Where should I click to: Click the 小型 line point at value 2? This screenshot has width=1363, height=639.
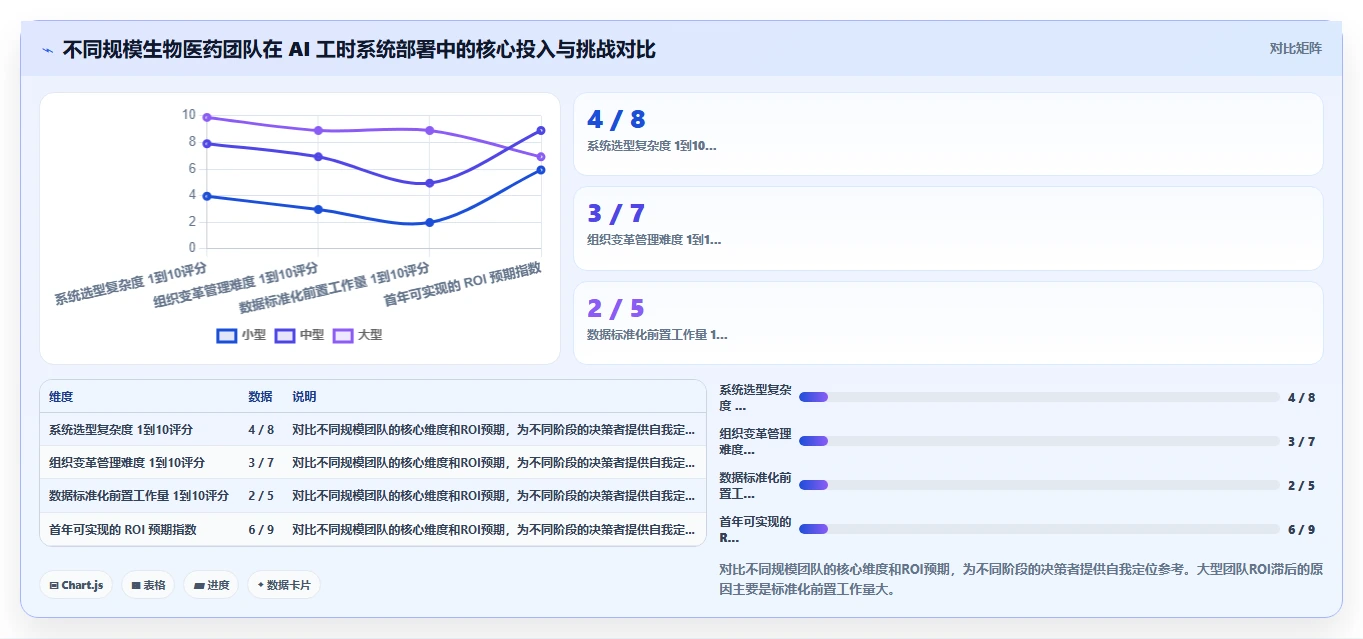pyautogui.click(x=430, y=222)
